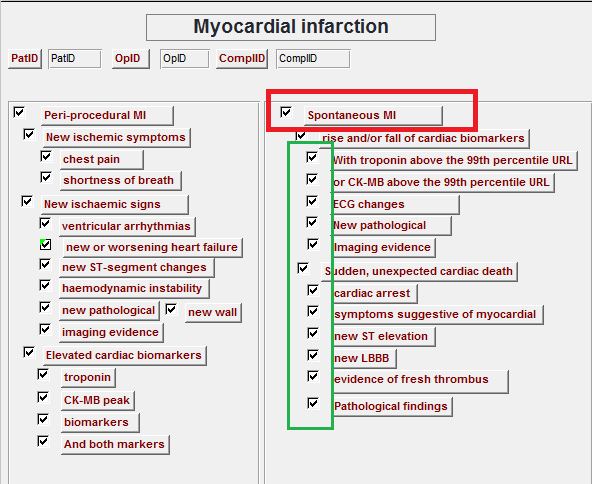Toggle the chest pain checkbox
The height and width of the screenshot is (484, 592).
point(46,156)
